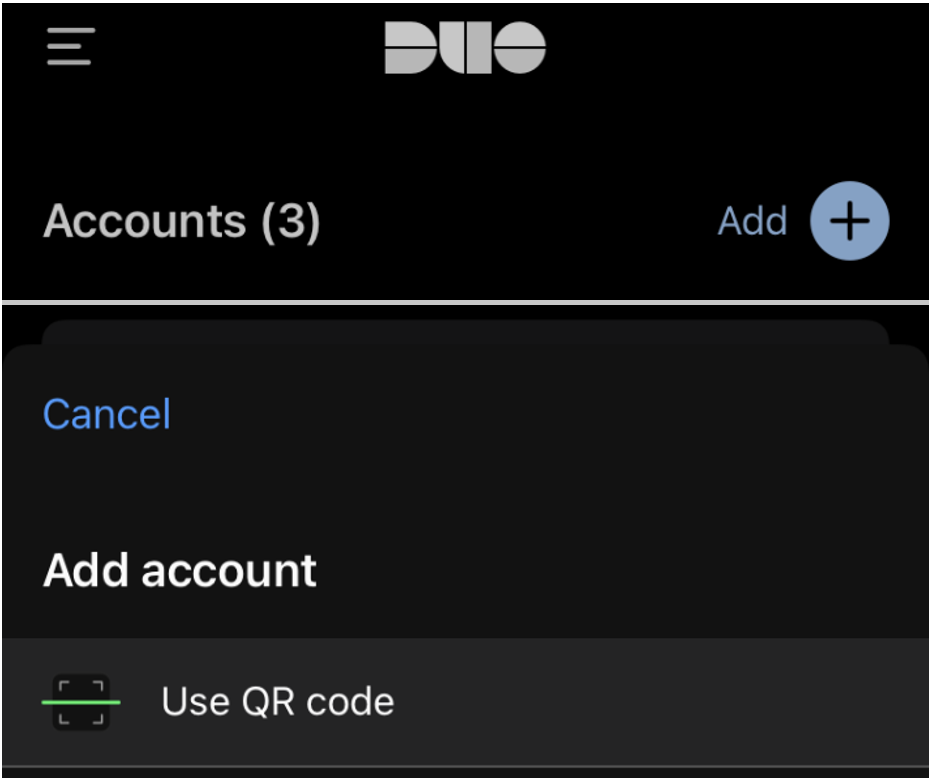Cancel adding an account
932x778 pixels.
(x=107, y=414)
